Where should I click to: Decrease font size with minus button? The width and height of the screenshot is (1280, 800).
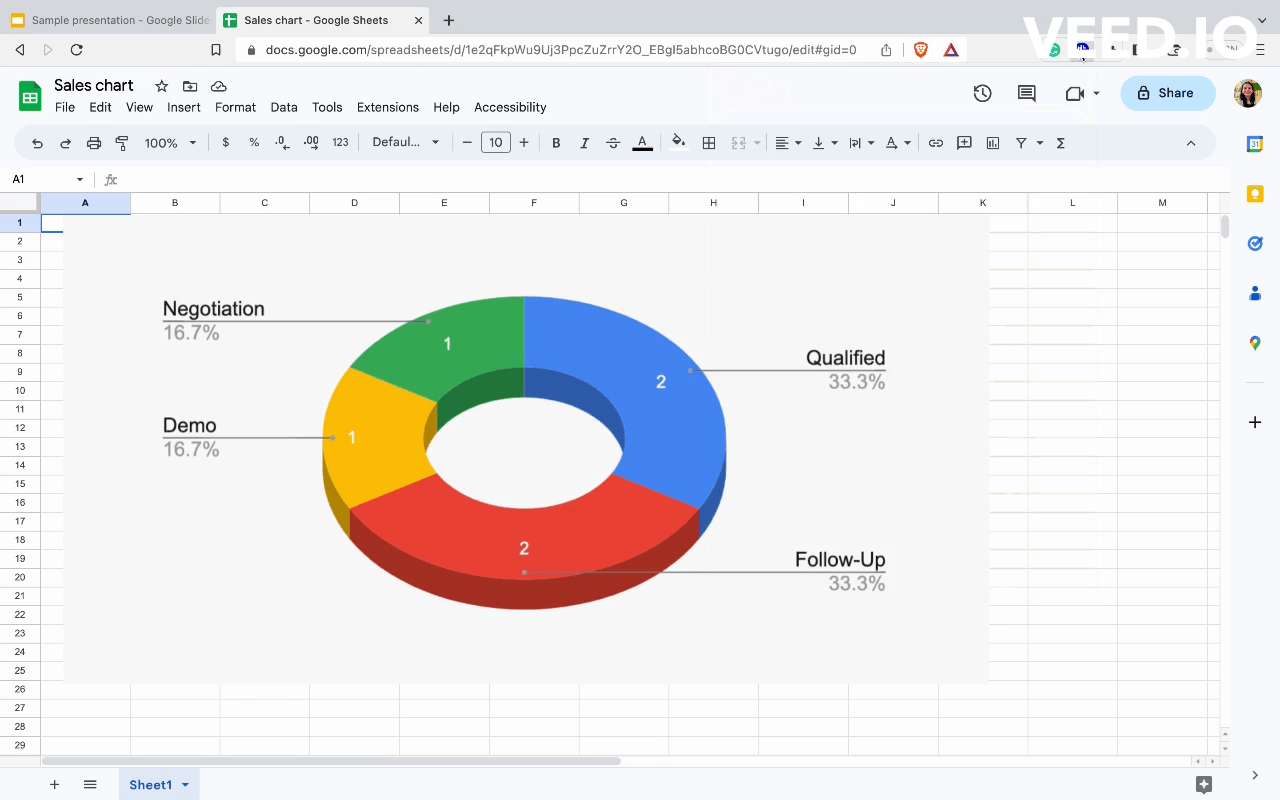click(x=467, y=143)
